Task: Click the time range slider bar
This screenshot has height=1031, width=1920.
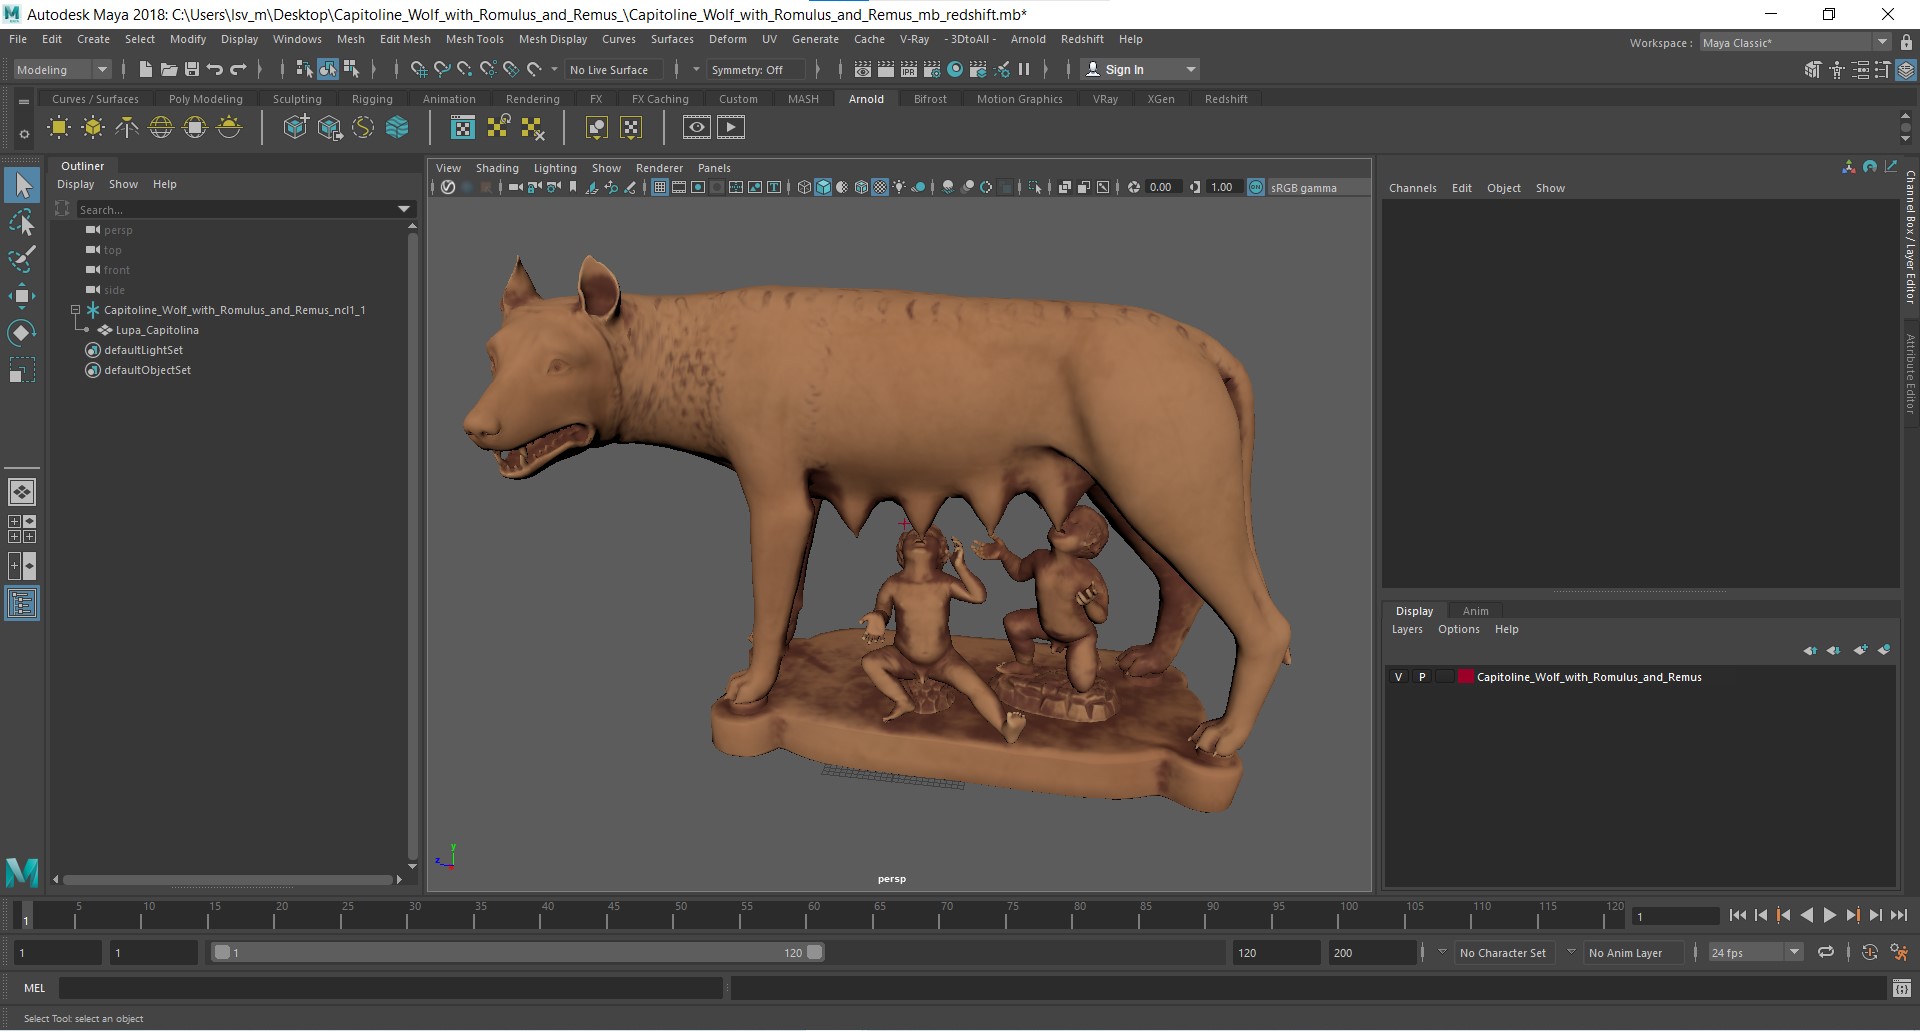Action: (x=519, y=952)
